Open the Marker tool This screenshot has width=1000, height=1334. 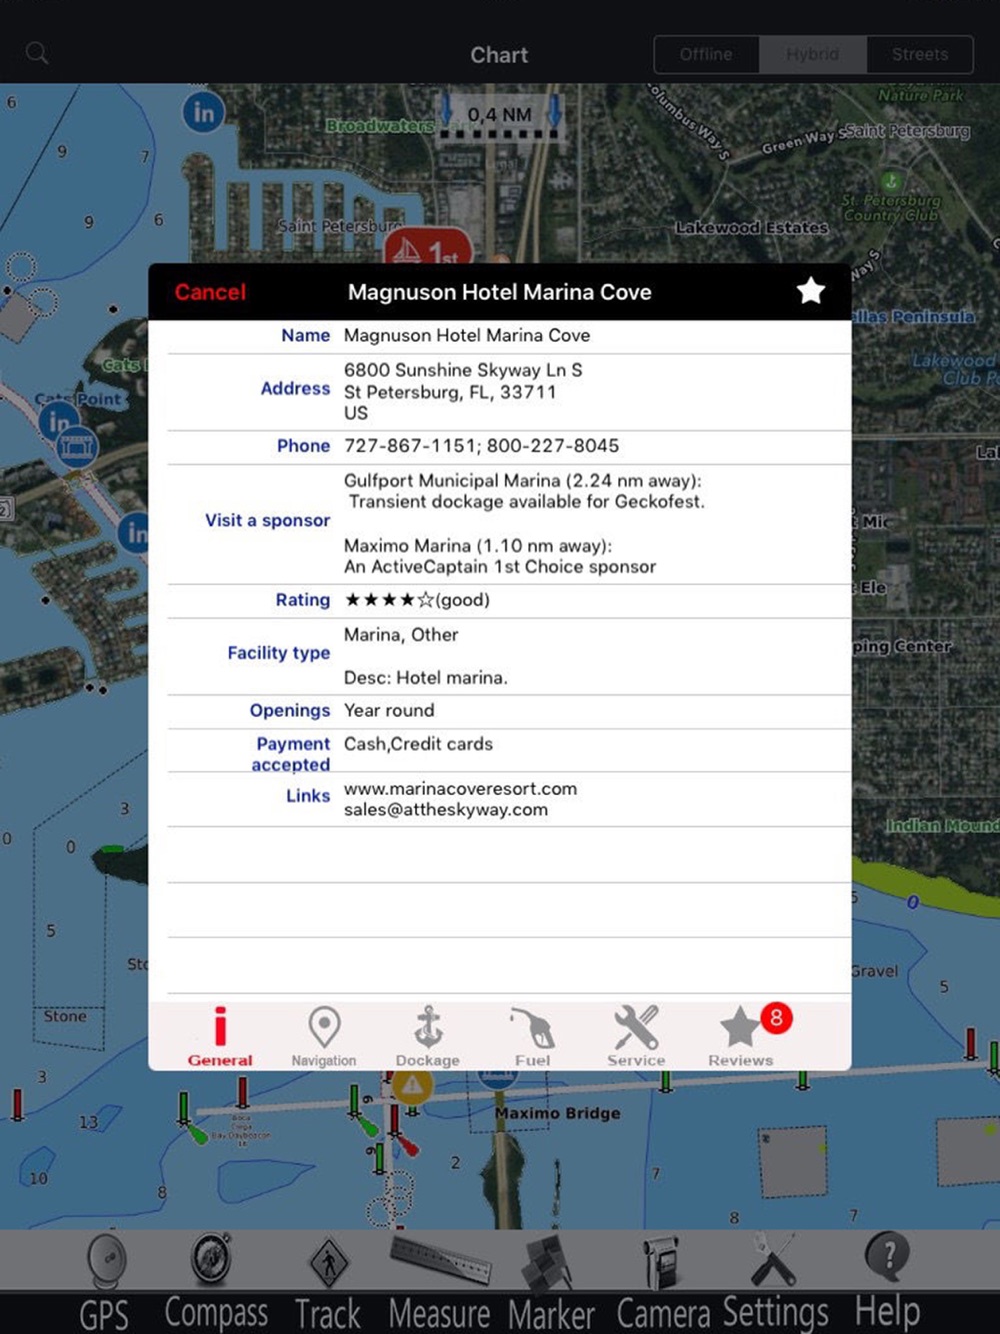[x=551, y=1284]
